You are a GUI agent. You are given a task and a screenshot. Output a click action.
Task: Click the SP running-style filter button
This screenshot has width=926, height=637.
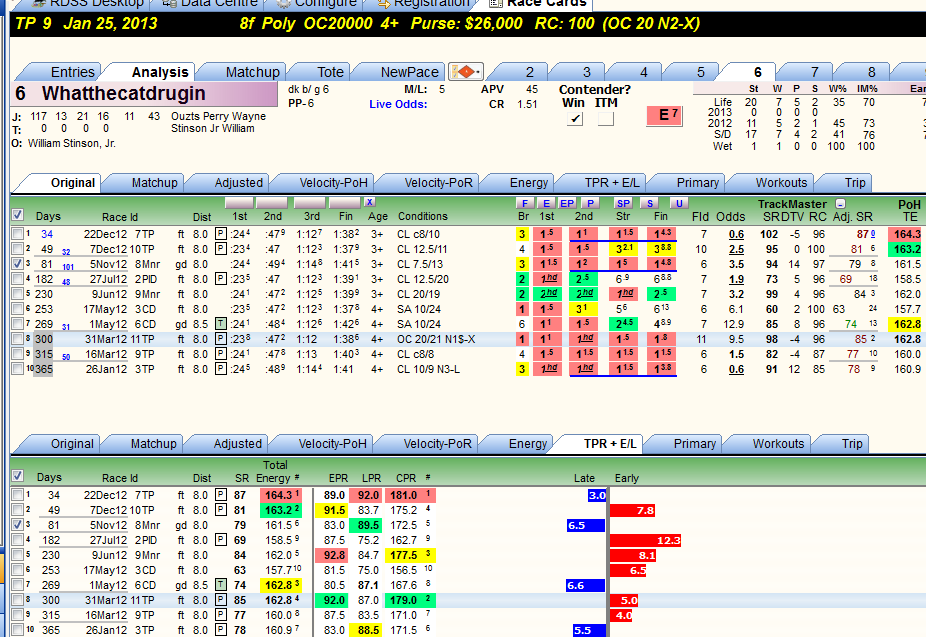pyautogui.click(x=623, y=203)
